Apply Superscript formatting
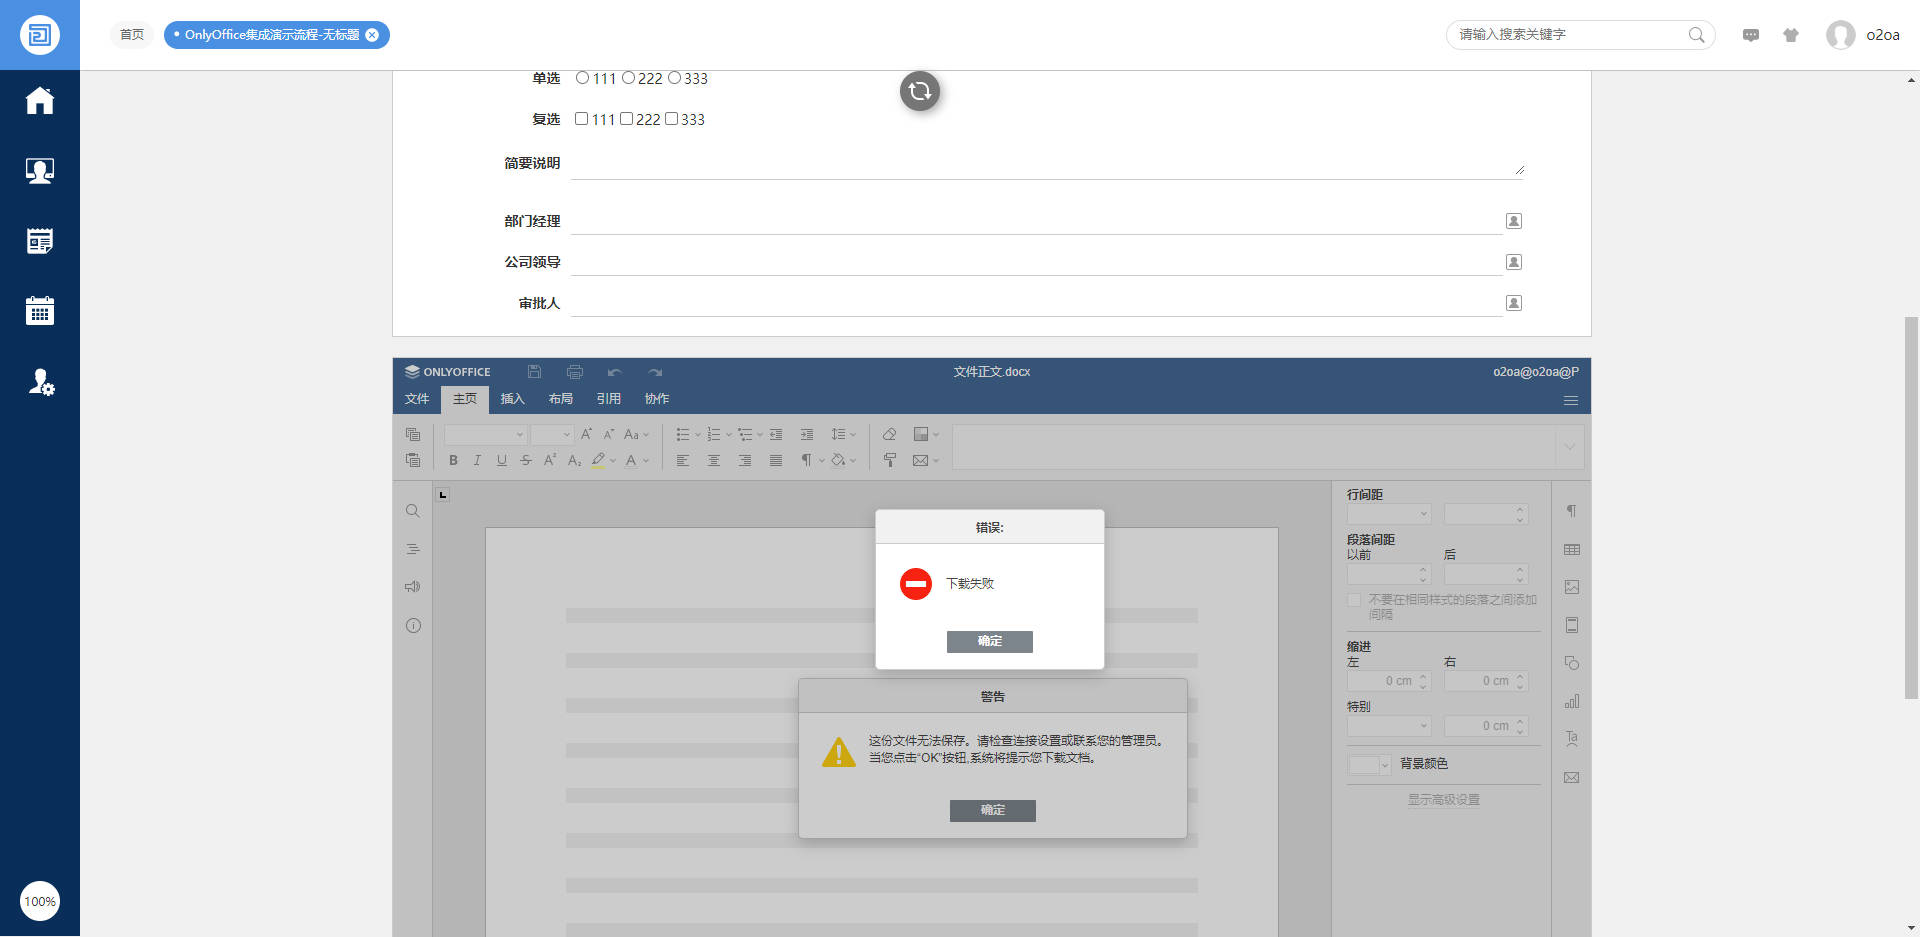Viewport: 1920px width, 937px height. (549, 460)
